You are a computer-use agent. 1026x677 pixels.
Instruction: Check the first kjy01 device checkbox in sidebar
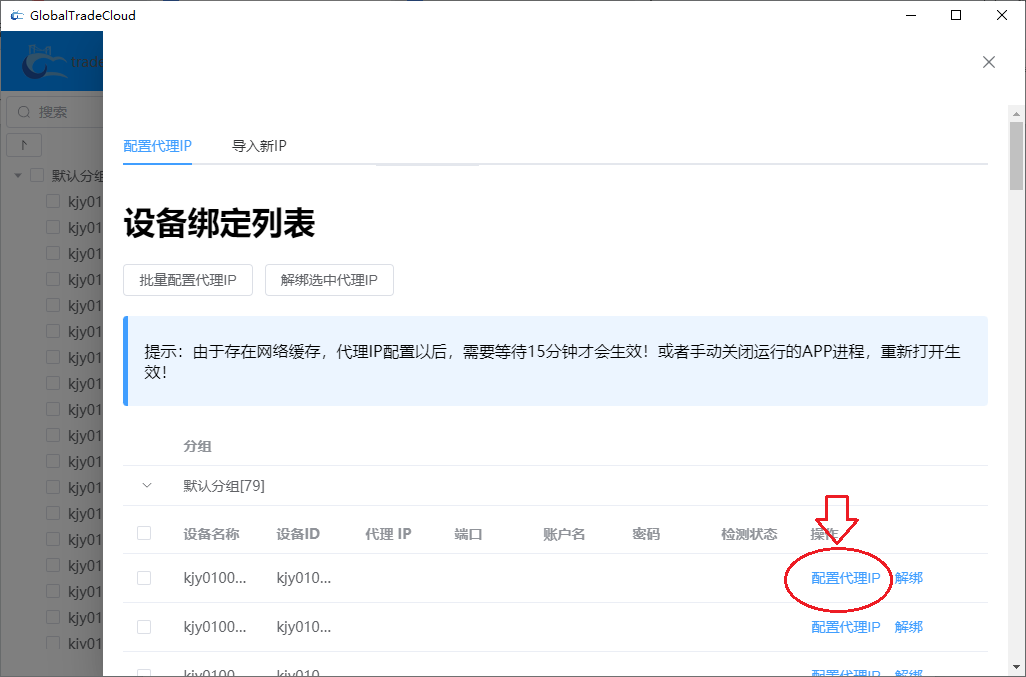click(52, 200)
